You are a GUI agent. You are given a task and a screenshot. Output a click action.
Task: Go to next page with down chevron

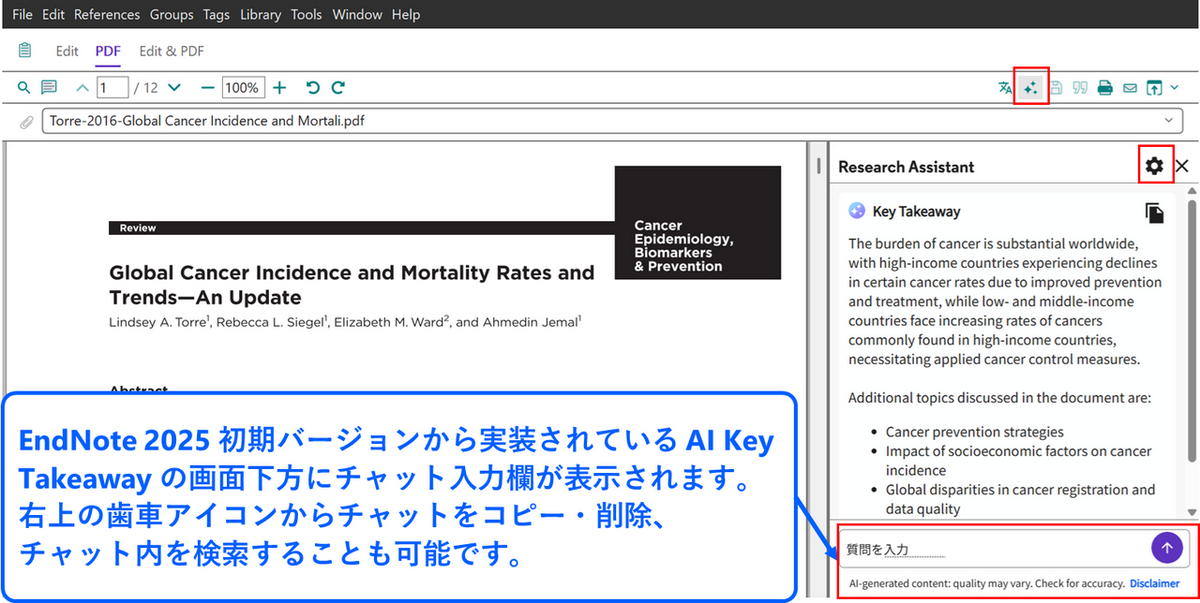[174, 88]
